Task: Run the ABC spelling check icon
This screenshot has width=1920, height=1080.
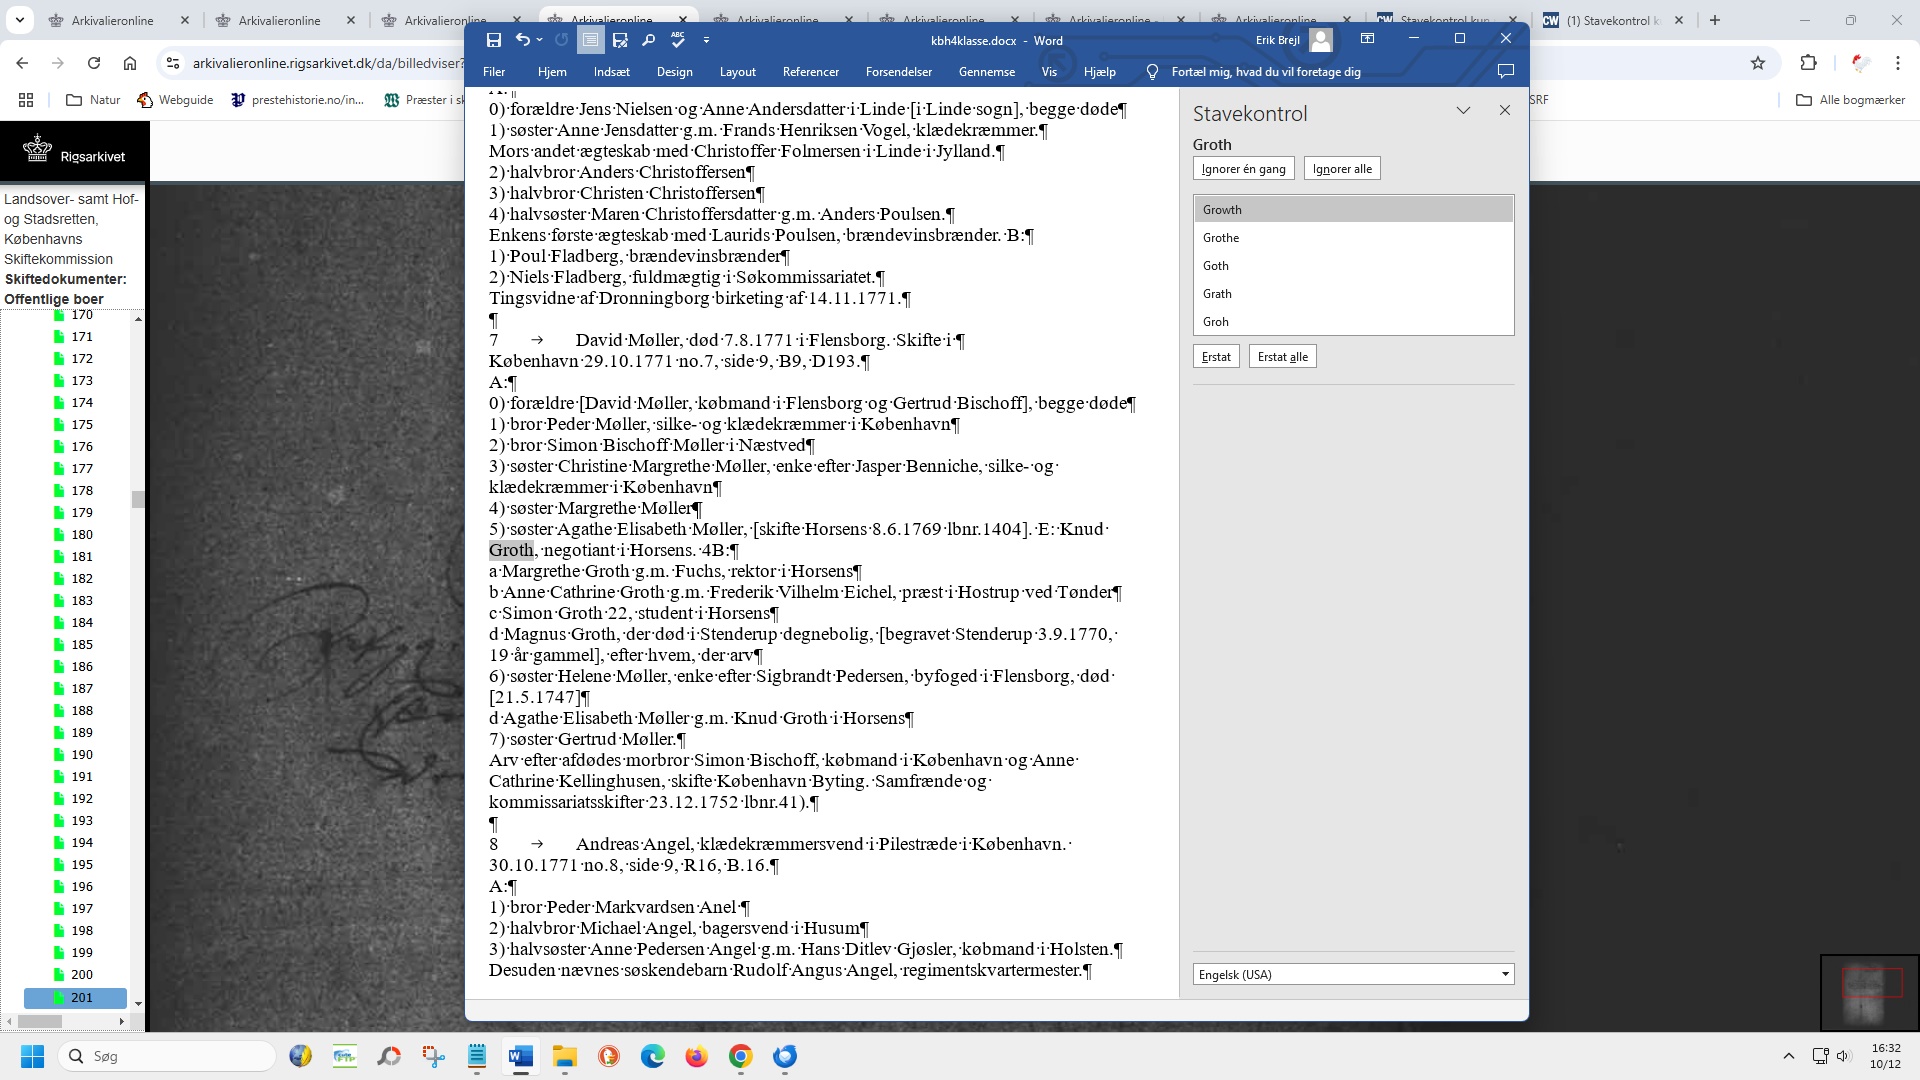Action: point(678,40)
